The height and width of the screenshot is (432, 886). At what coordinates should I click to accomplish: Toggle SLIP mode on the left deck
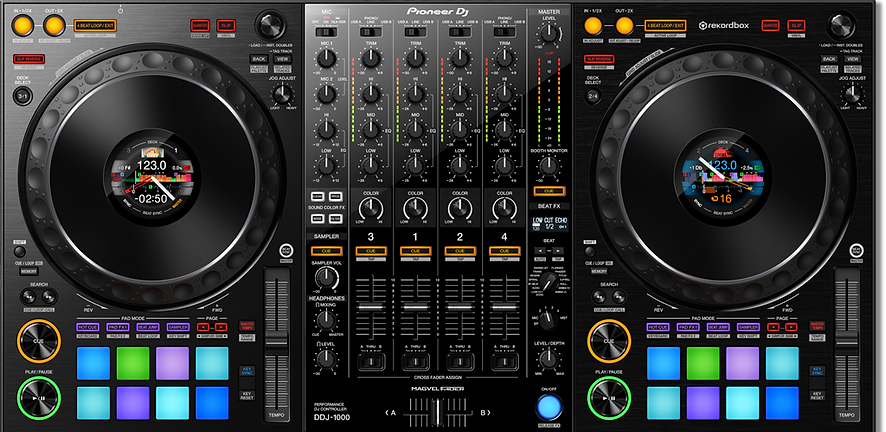(x=227, y=25)
